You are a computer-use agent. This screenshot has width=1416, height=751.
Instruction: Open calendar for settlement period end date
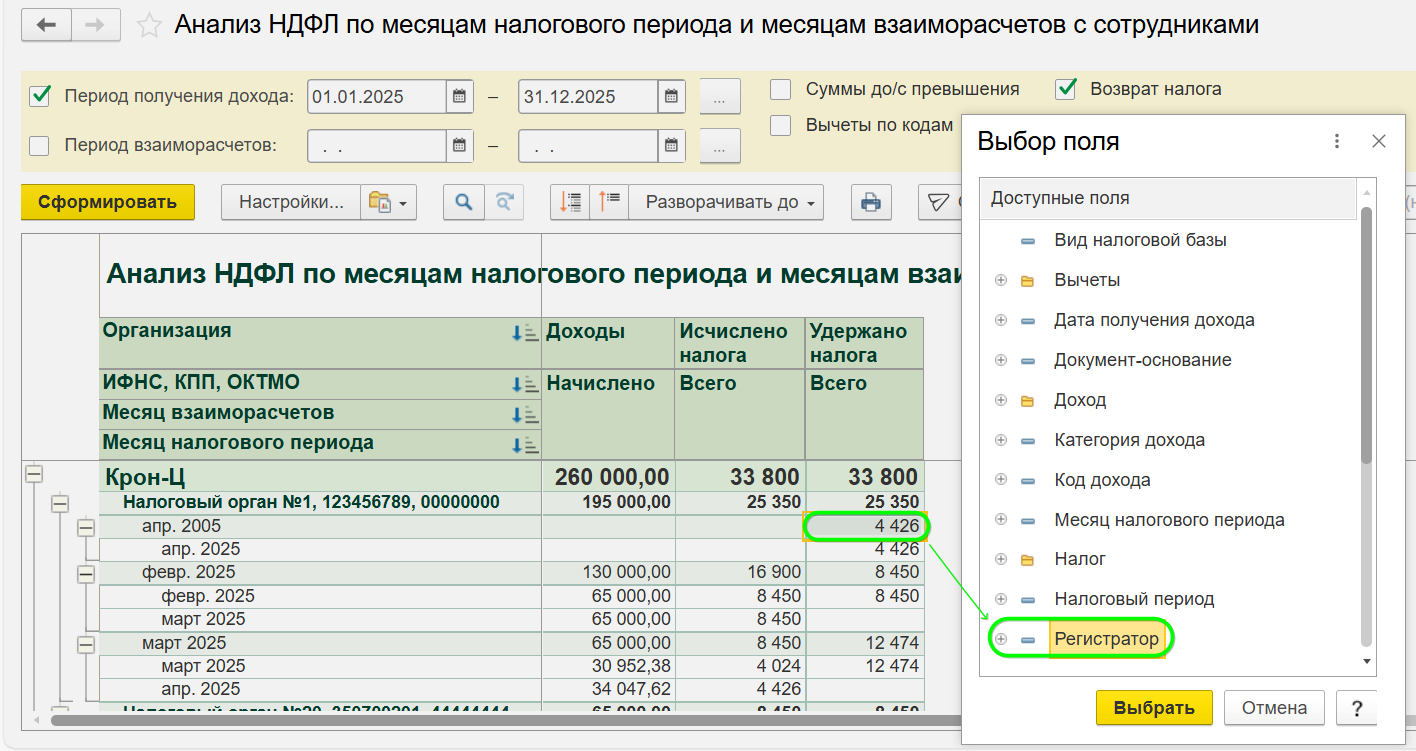671,146
